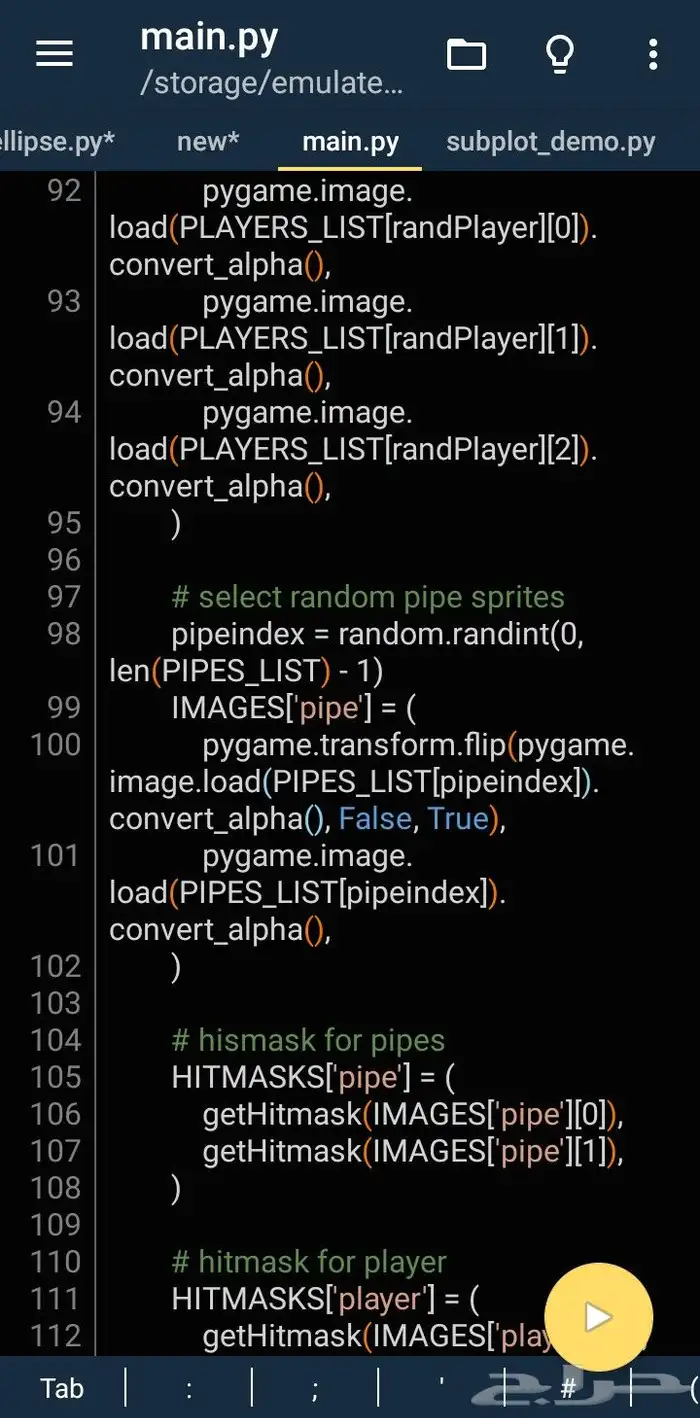The height and width of the screenshot is (1418, 700).
Task: Open the folder file browser icon
Action: [x=466, y=54]
